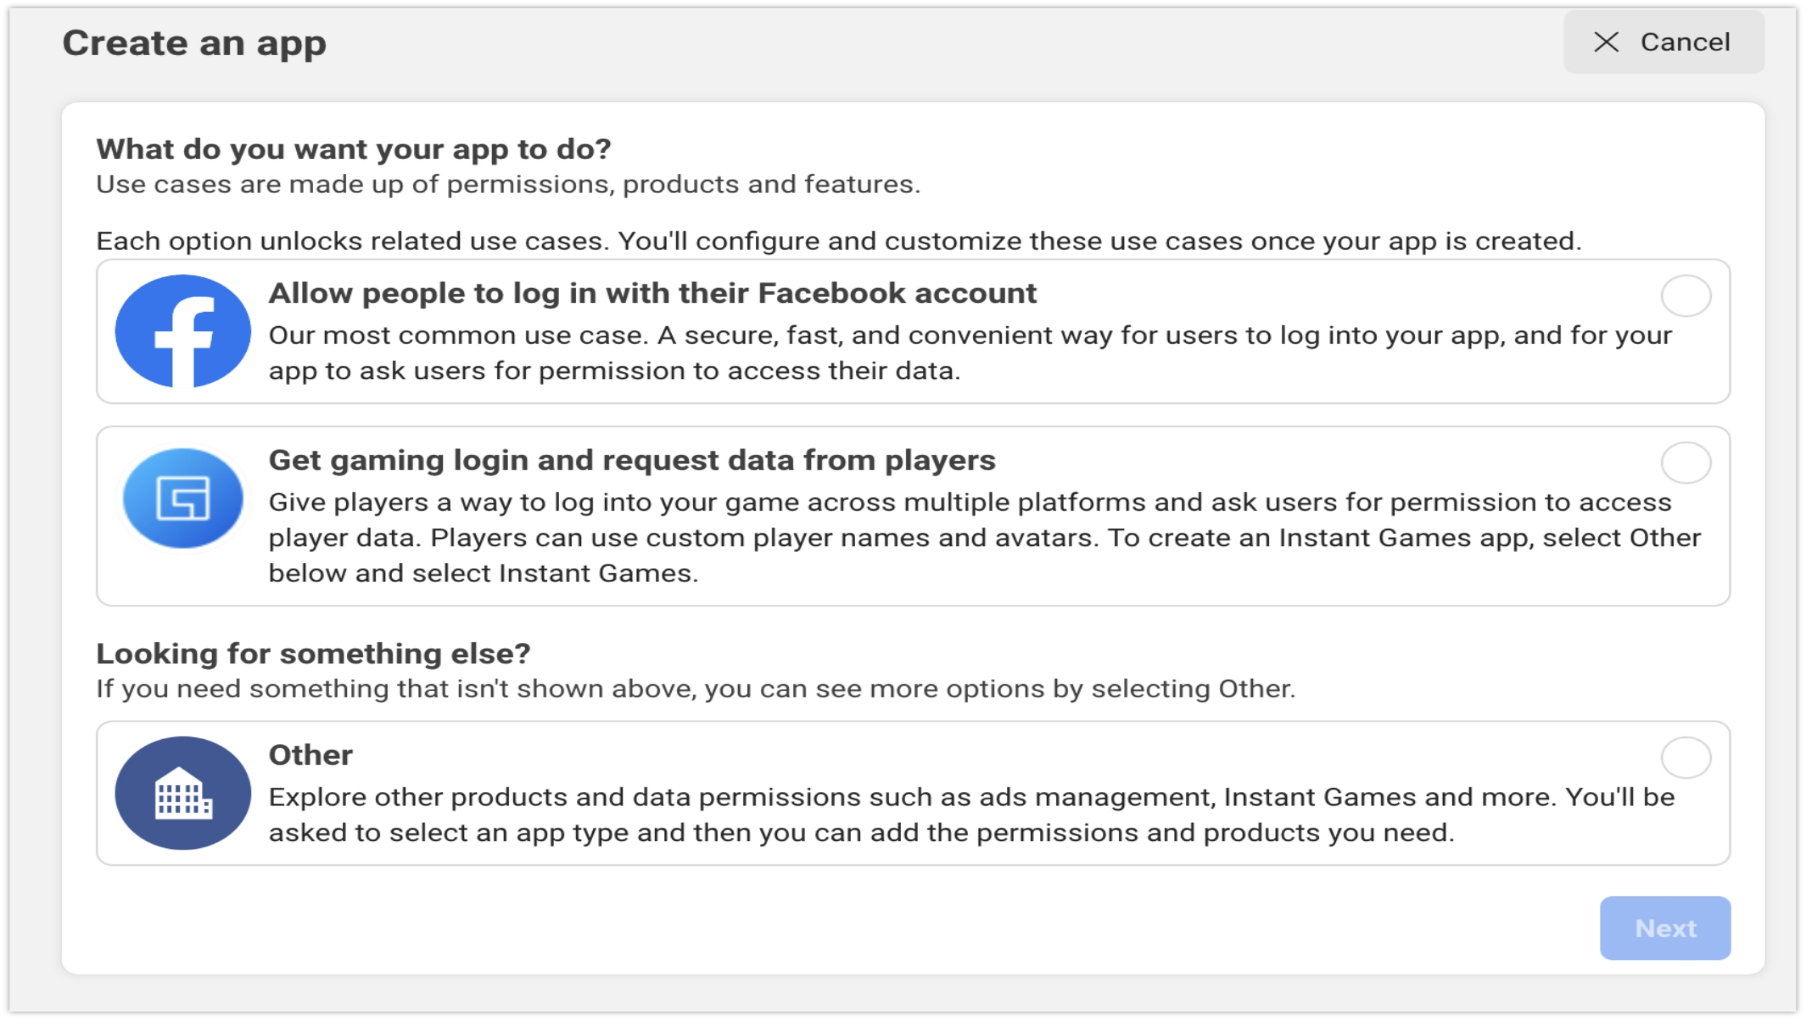Click the "Looking for something else?" heading
The image size is (1806, 1020).
(315, 653)
